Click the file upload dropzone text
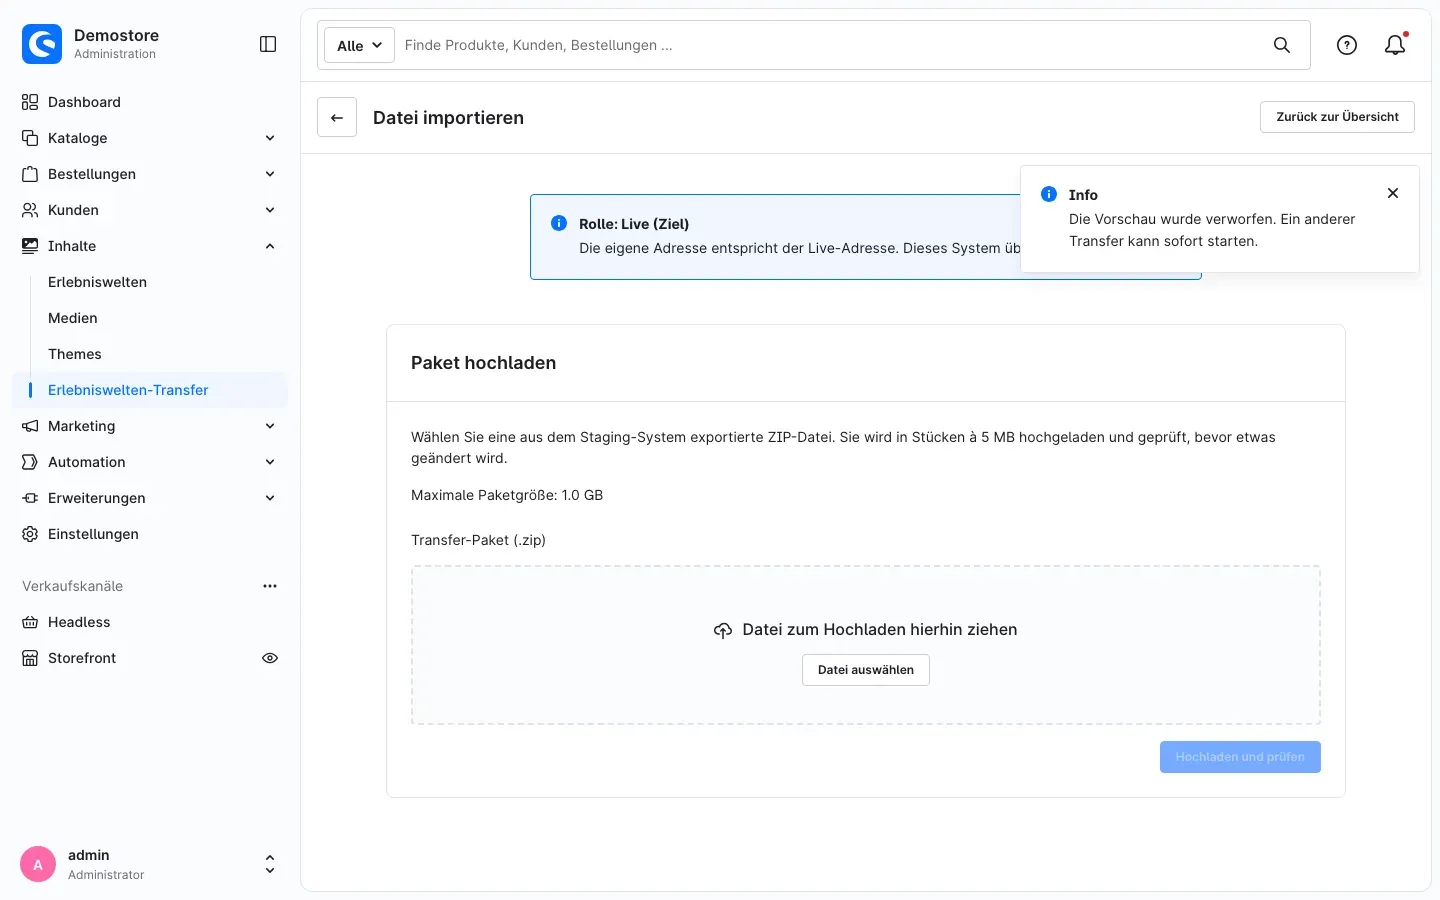1440x900 pixels. pos(880,630)
